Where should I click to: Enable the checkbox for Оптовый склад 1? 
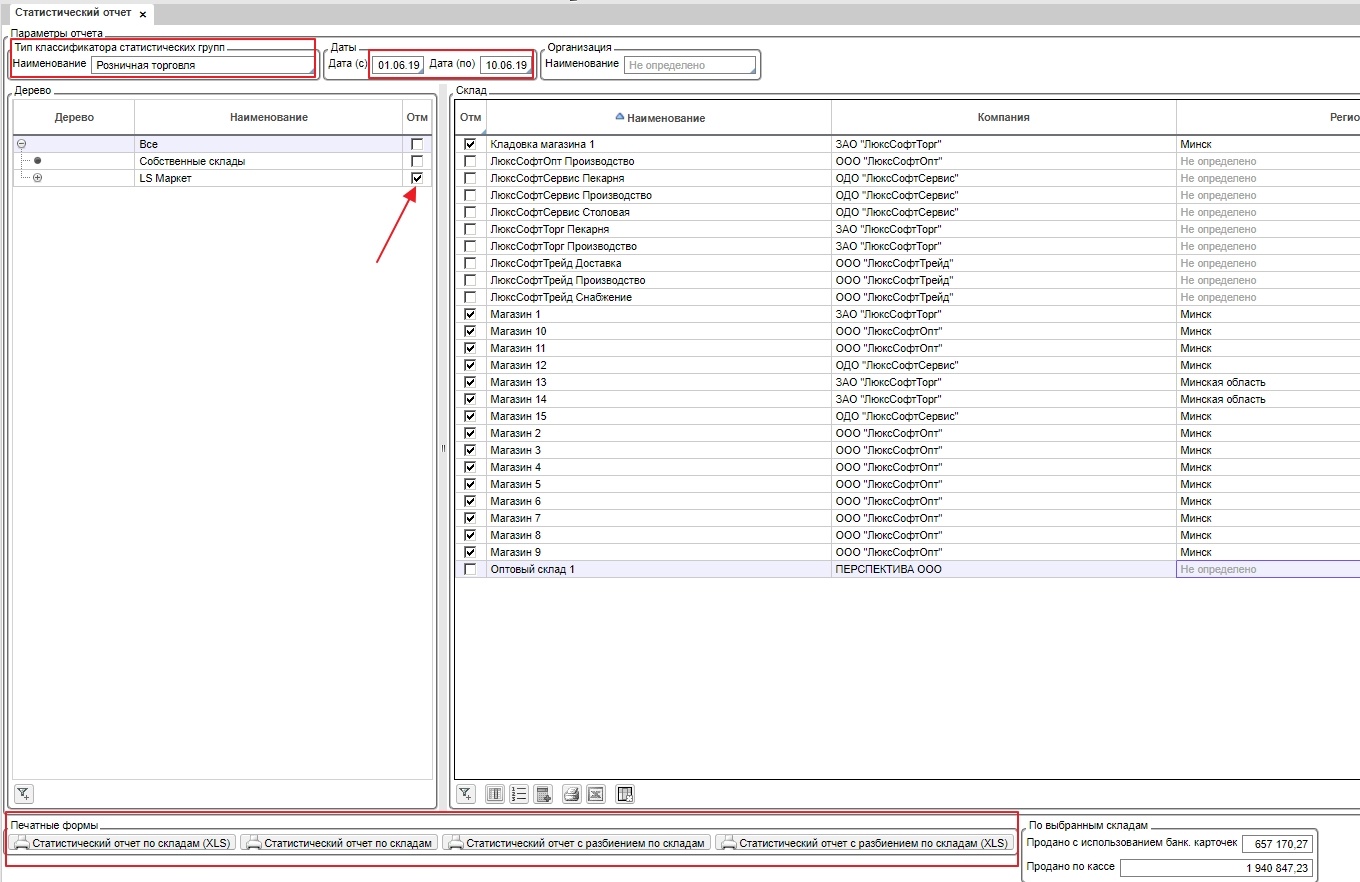[470, 569]
